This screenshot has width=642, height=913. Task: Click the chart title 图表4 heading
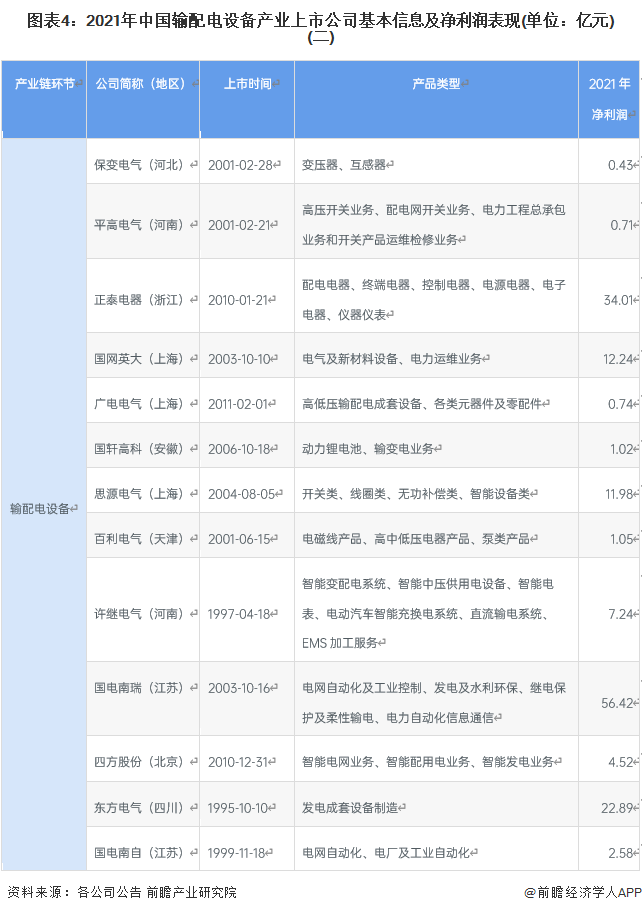tap(321, 29)
